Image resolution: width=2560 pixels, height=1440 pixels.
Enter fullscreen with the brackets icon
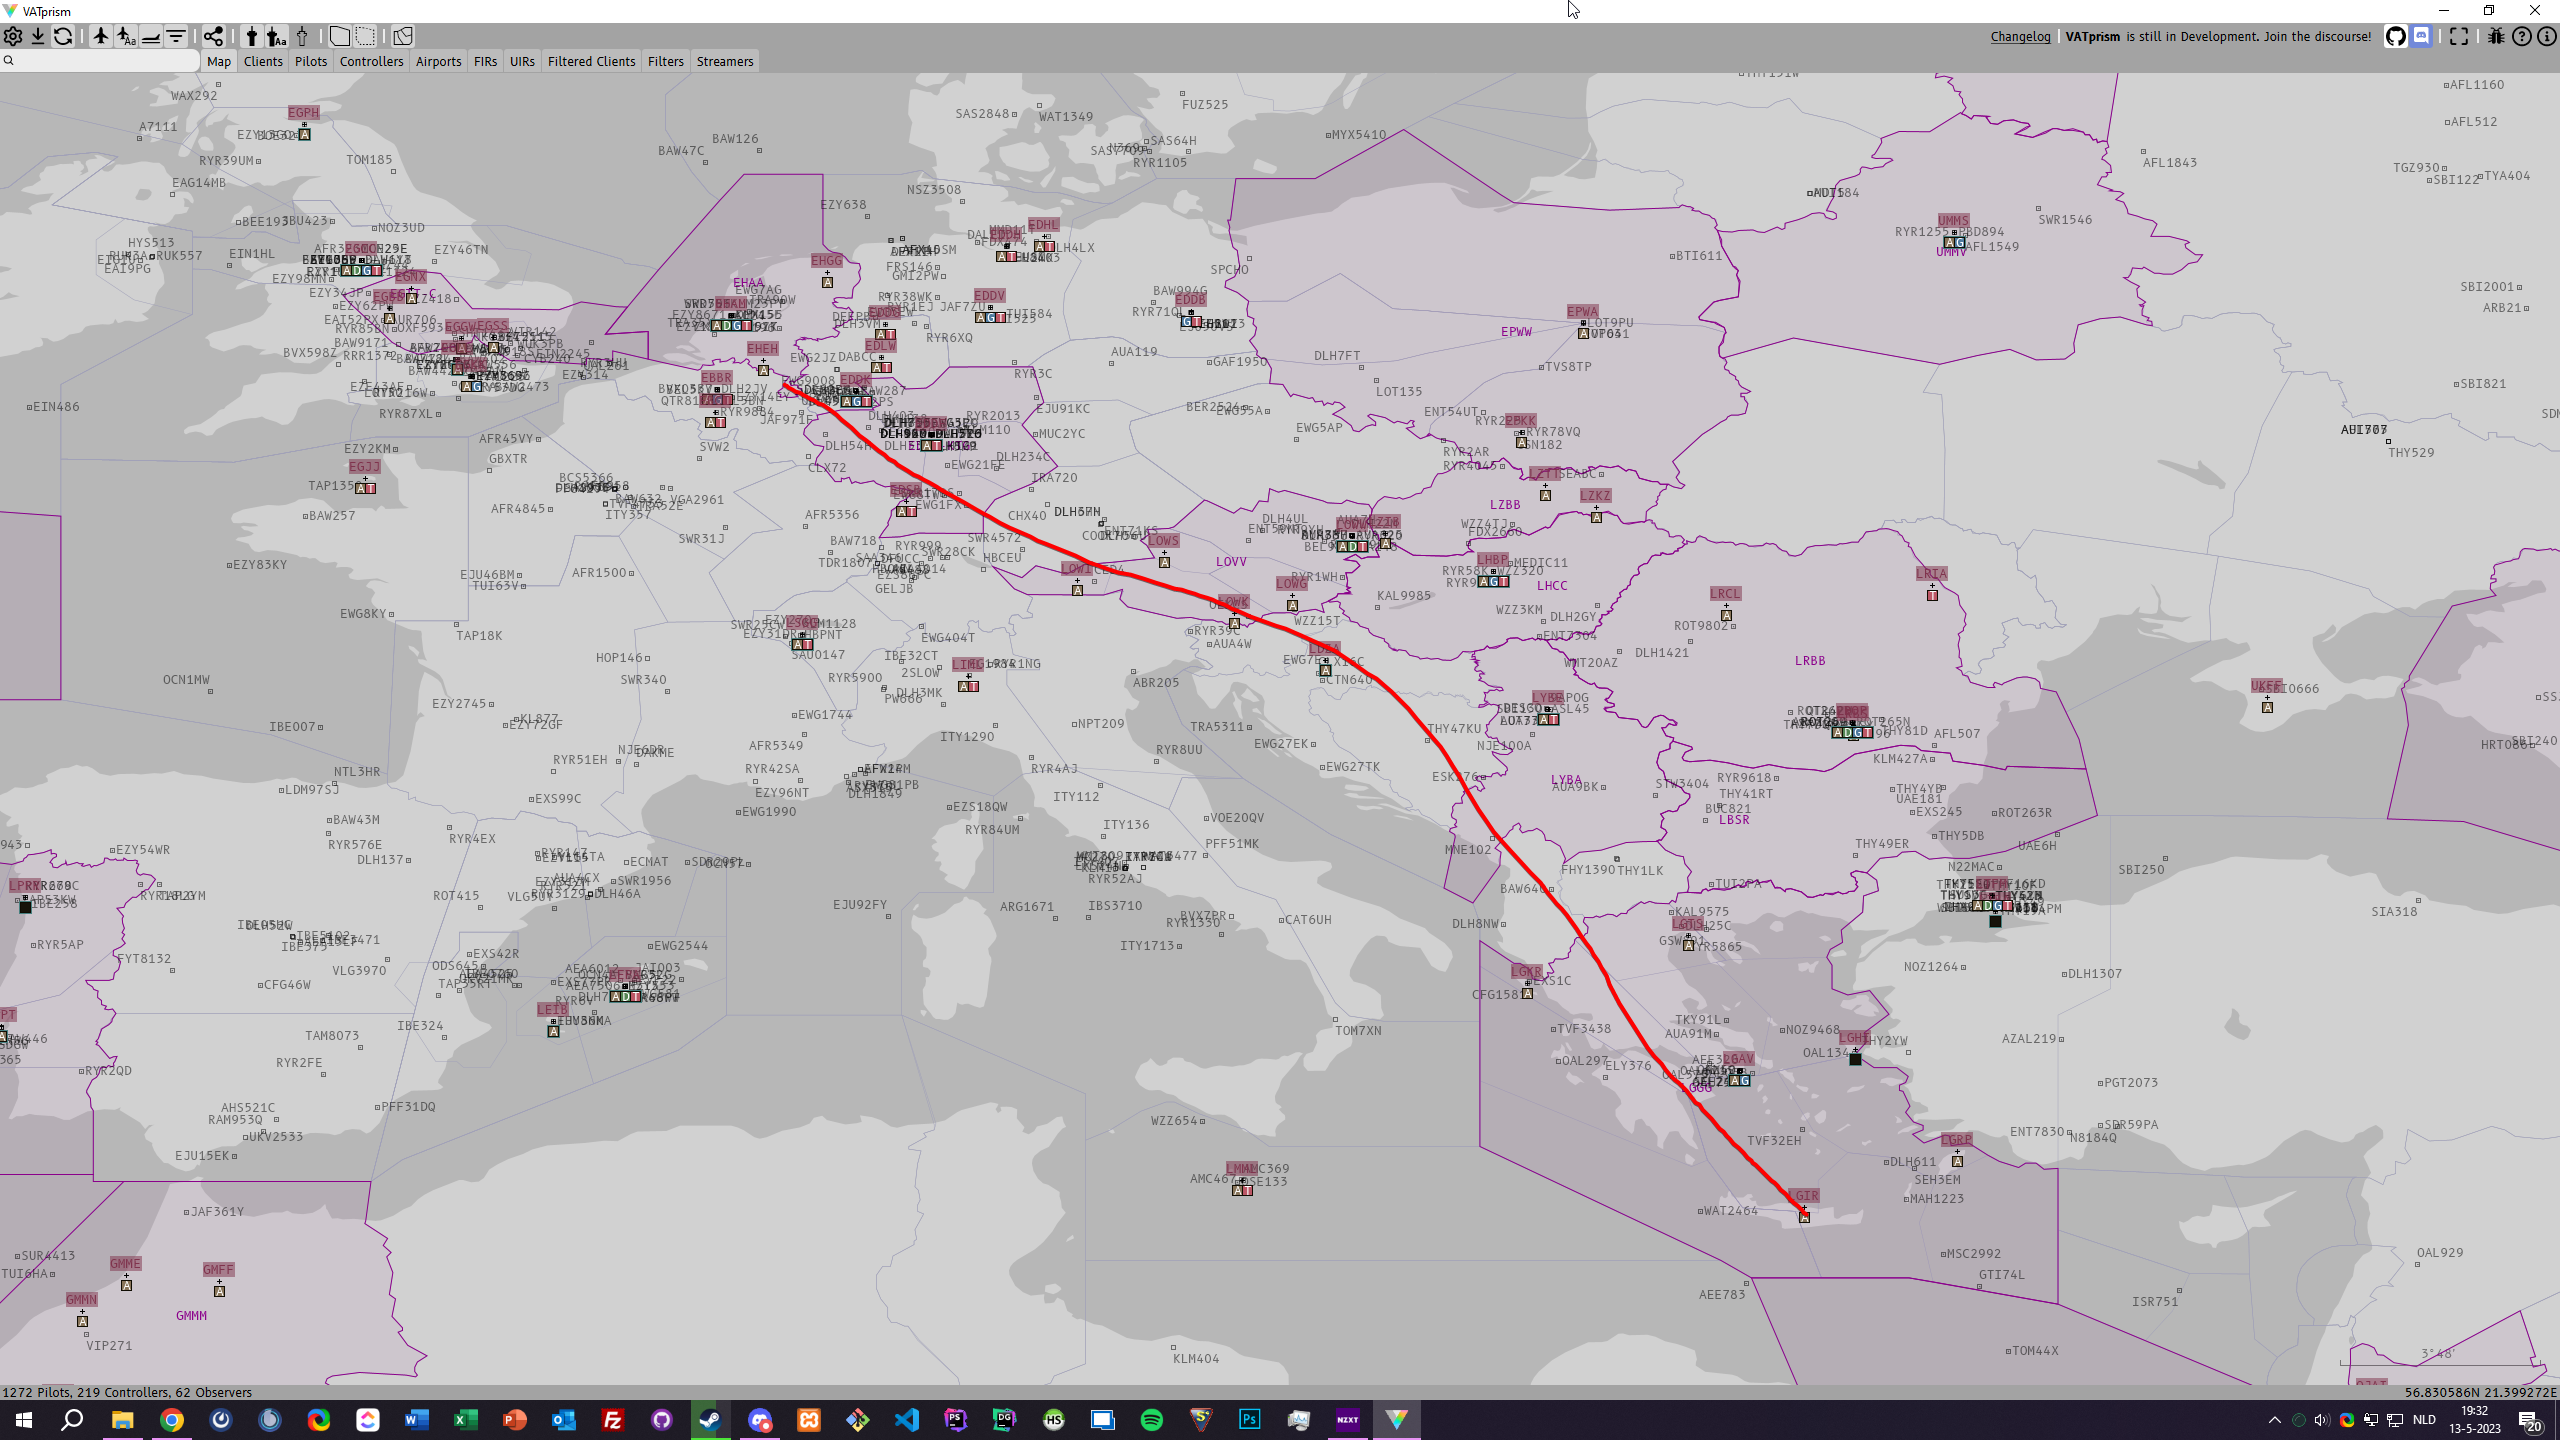pyautogui.click(x=2459, y=37)
